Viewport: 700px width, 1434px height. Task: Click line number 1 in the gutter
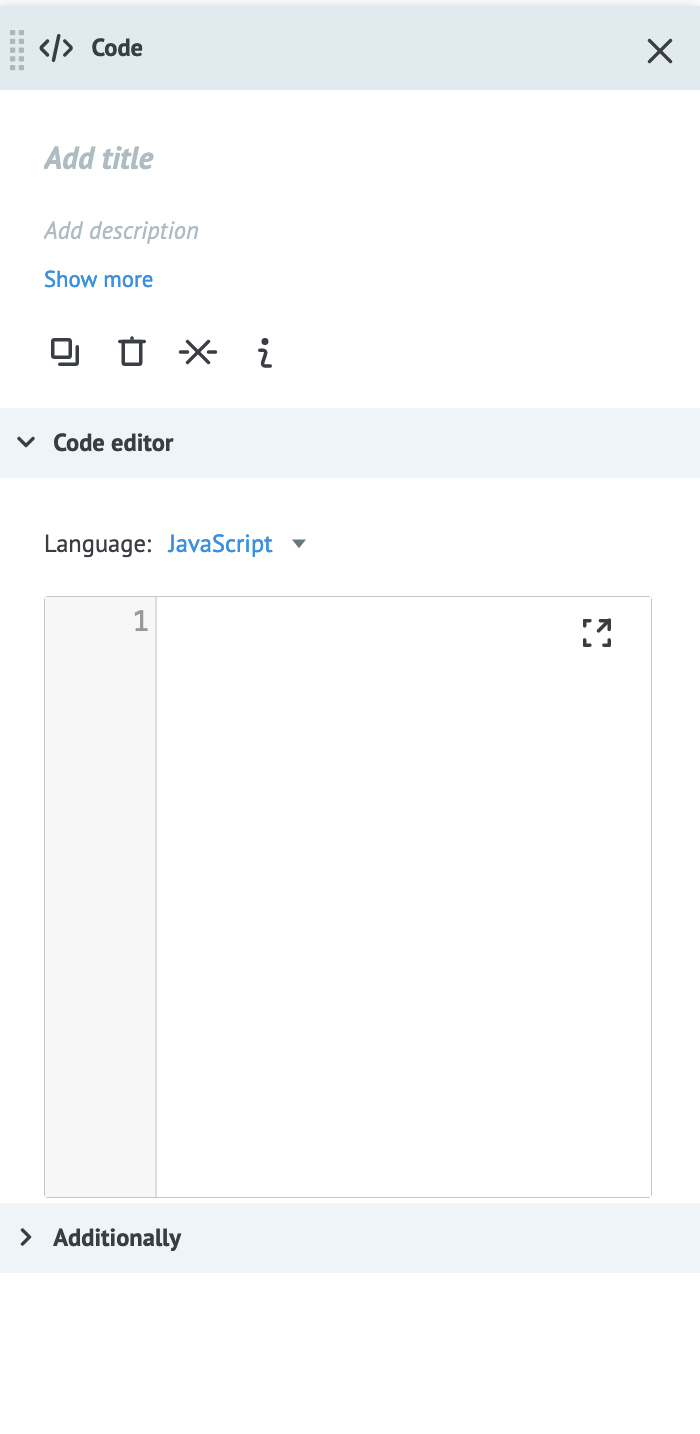(x=140, y=620)
